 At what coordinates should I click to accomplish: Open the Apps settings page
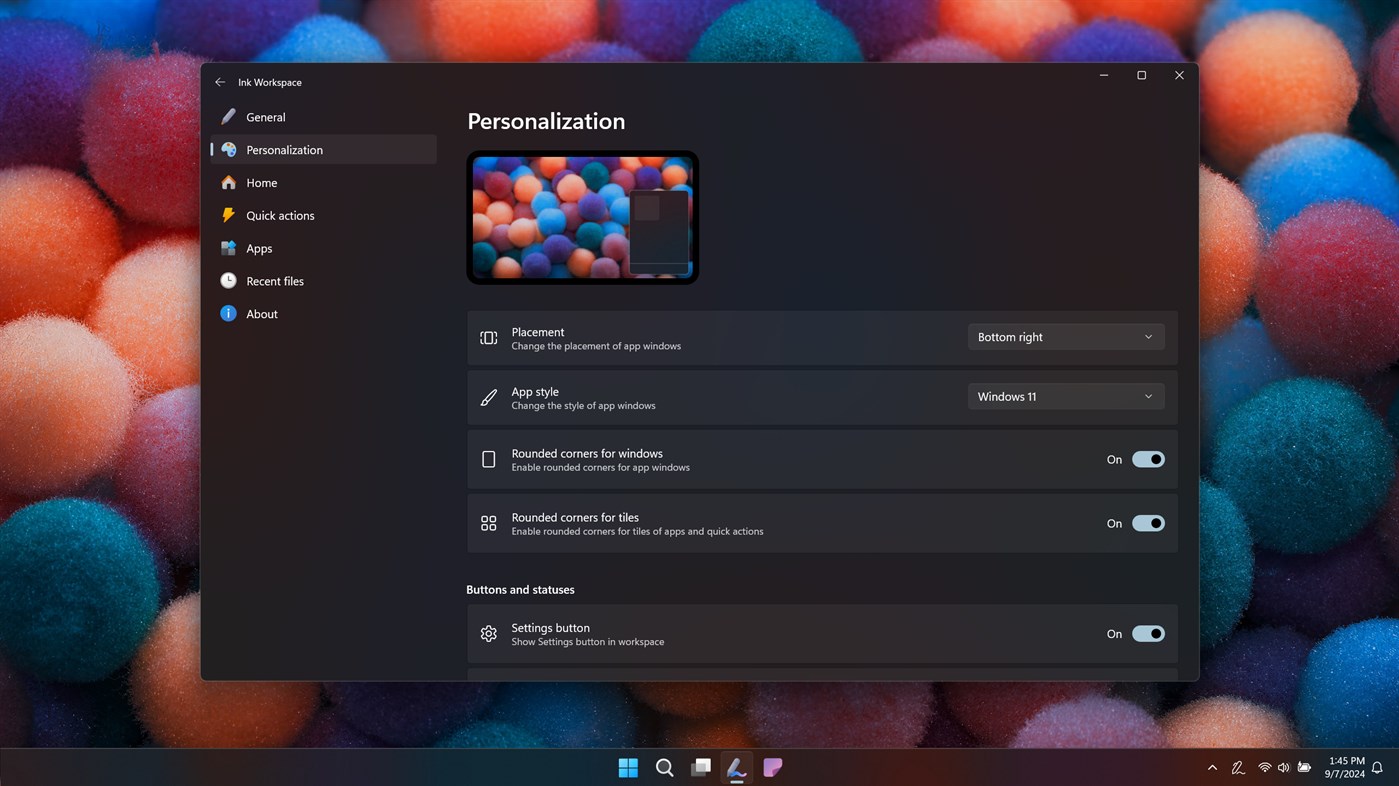[324, 249]
